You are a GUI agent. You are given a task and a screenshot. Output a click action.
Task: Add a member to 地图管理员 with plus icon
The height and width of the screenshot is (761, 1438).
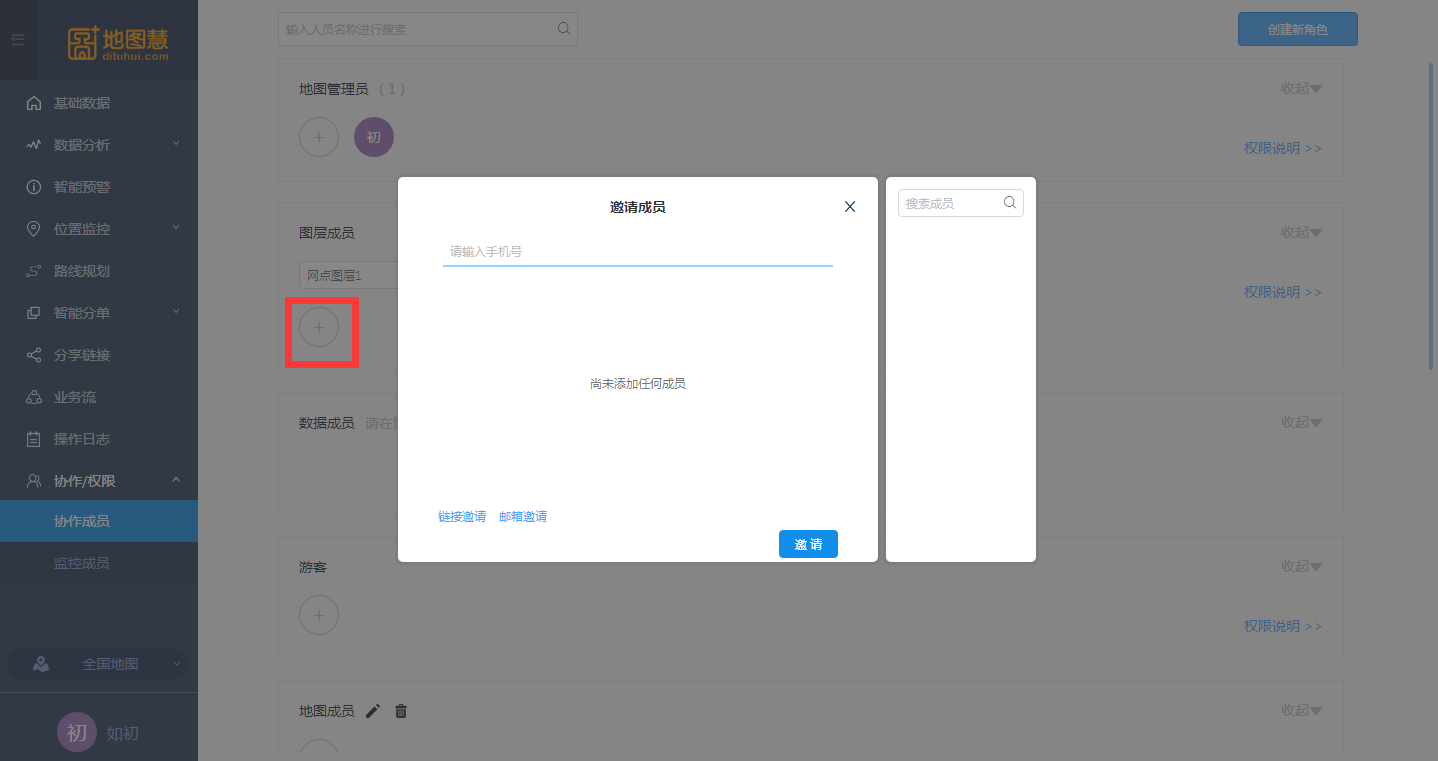[x=319, y=137]
